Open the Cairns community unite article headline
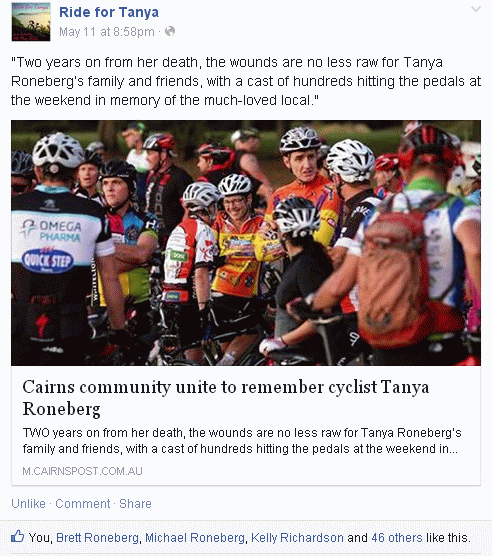492x556 pixels. point(226,397)
